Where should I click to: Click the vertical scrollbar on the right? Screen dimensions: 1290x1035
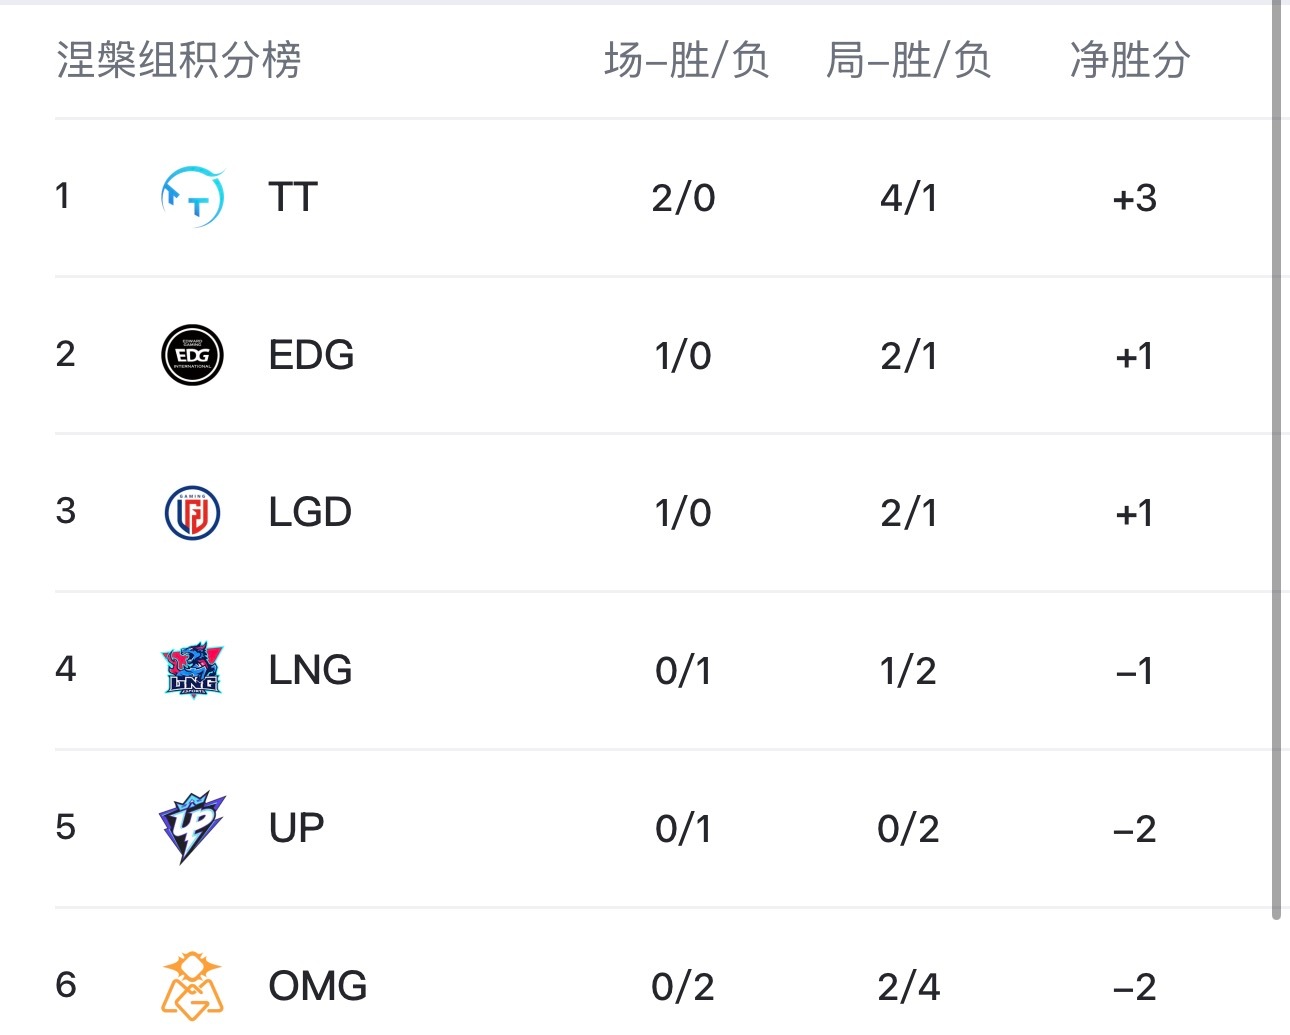tap(1276, 460)
